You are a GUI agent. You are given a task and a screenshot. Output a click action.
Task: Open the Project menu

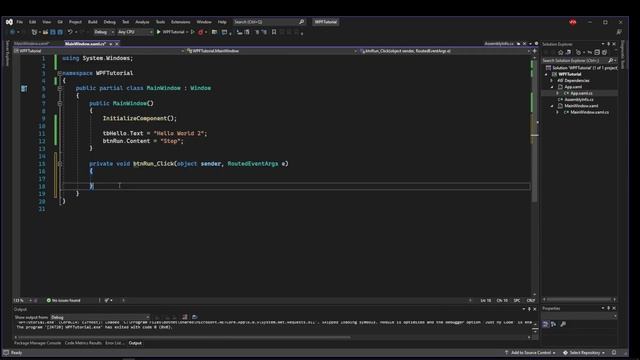click(x=75, y=22)
